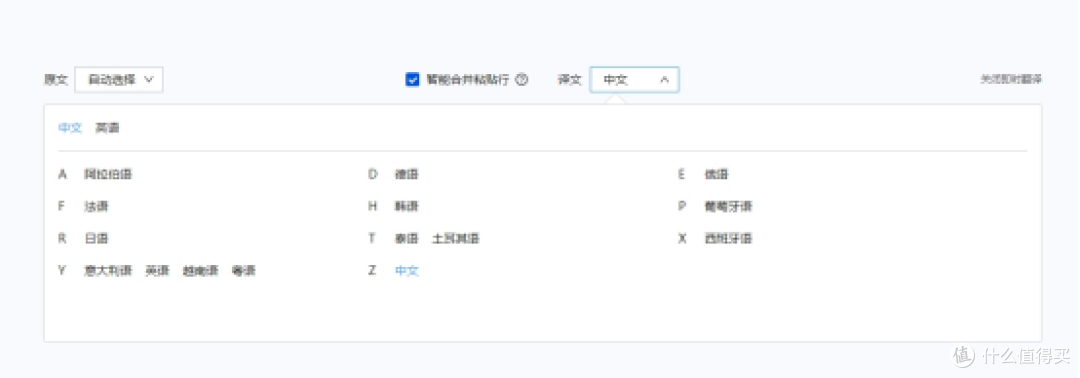Viewport: 1080px width, 378px height.
Task: Pick 日语 under letter R
Action: (x=96, y=239)
